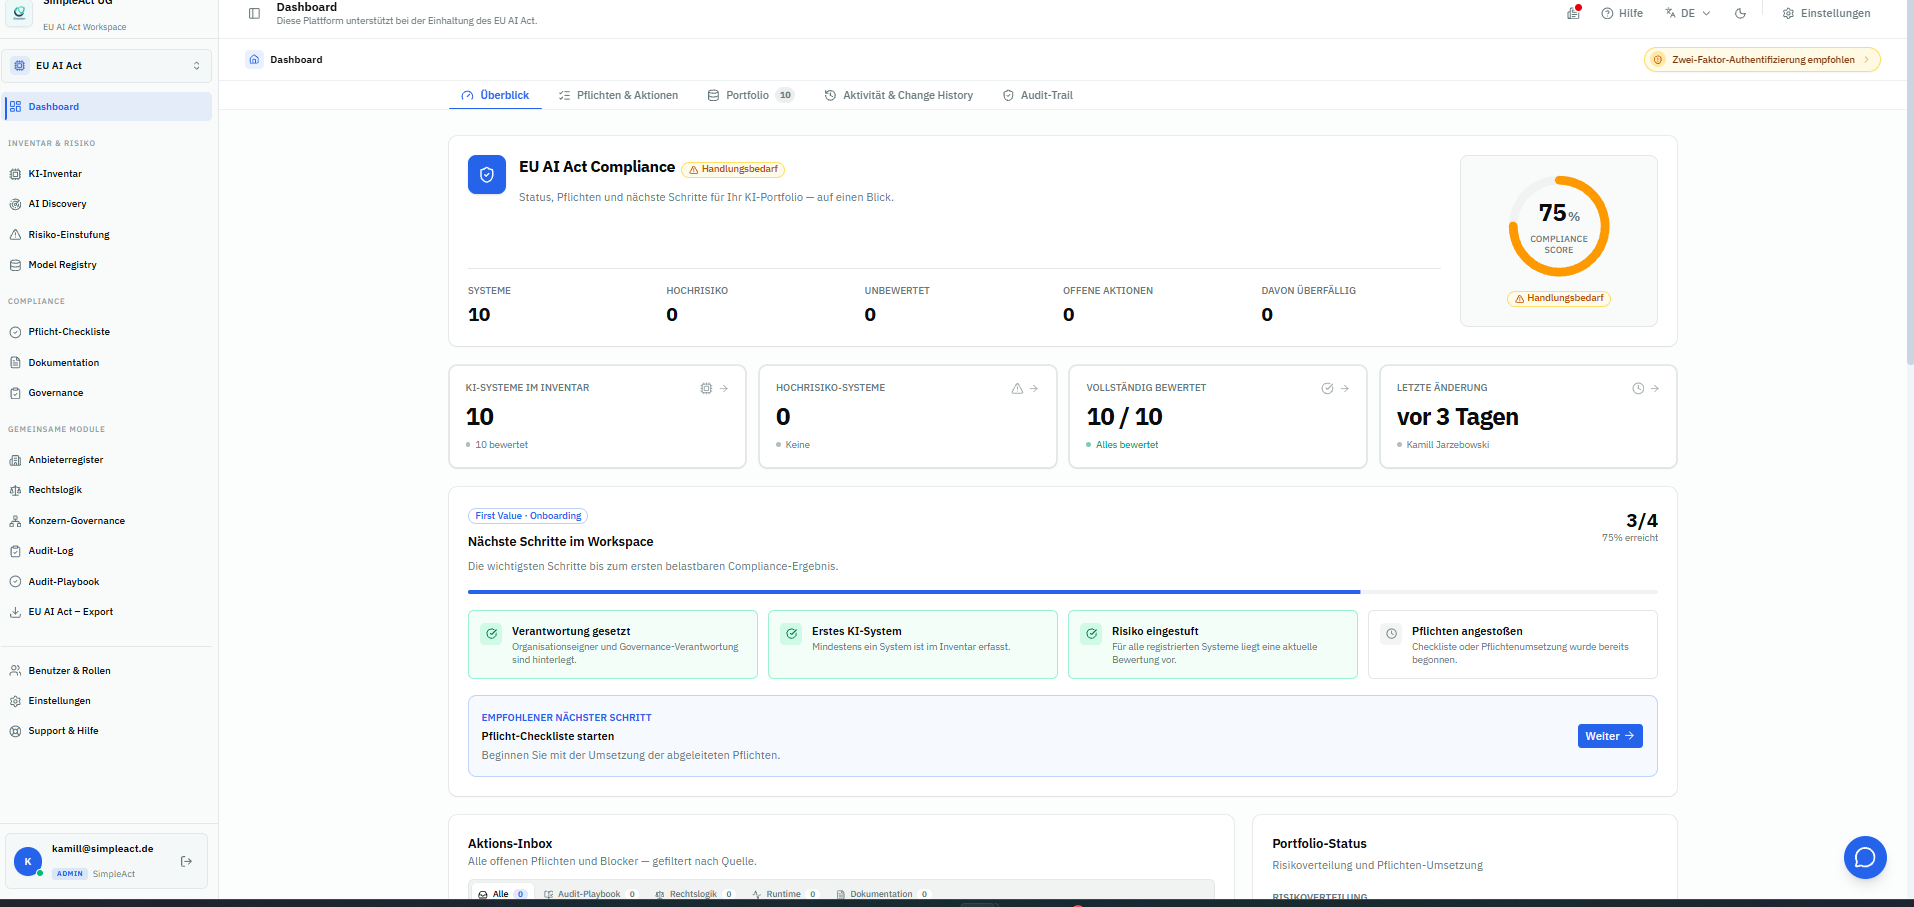The image size is (1914, 907).
Task: Open KI-Inventar in the sidebar
Action: pyautogui.click(x=106, y=174)
